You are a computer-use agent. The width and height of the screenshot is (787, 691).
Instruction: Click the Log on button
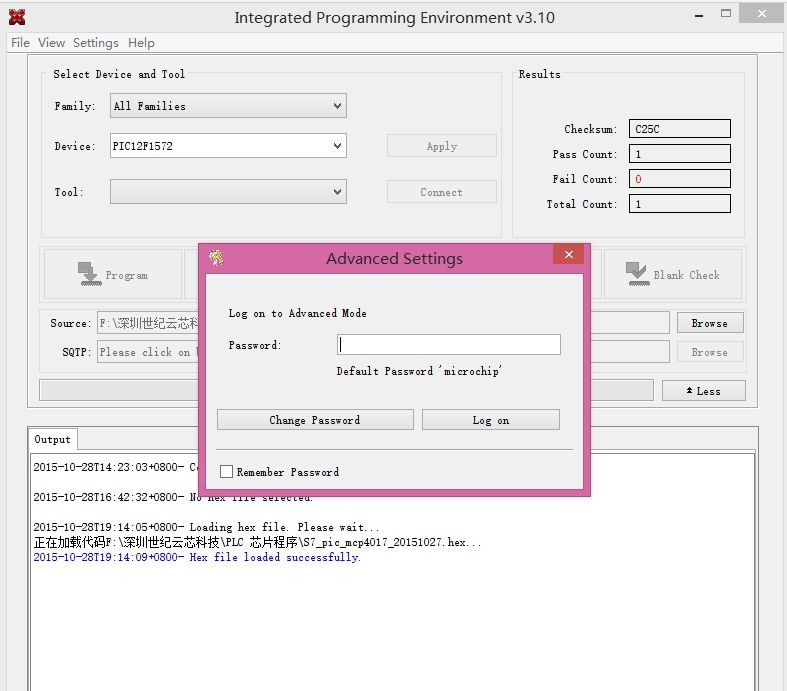click(x=491, y=420)
